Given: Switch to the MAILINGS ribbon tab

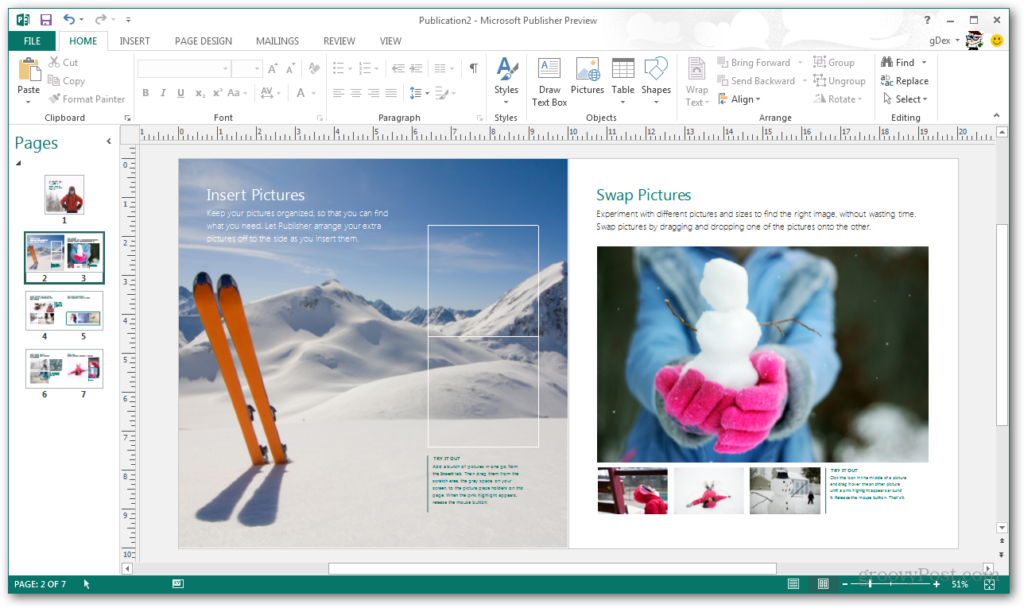Looking at the screenshot, I should (x=277, y=41).
